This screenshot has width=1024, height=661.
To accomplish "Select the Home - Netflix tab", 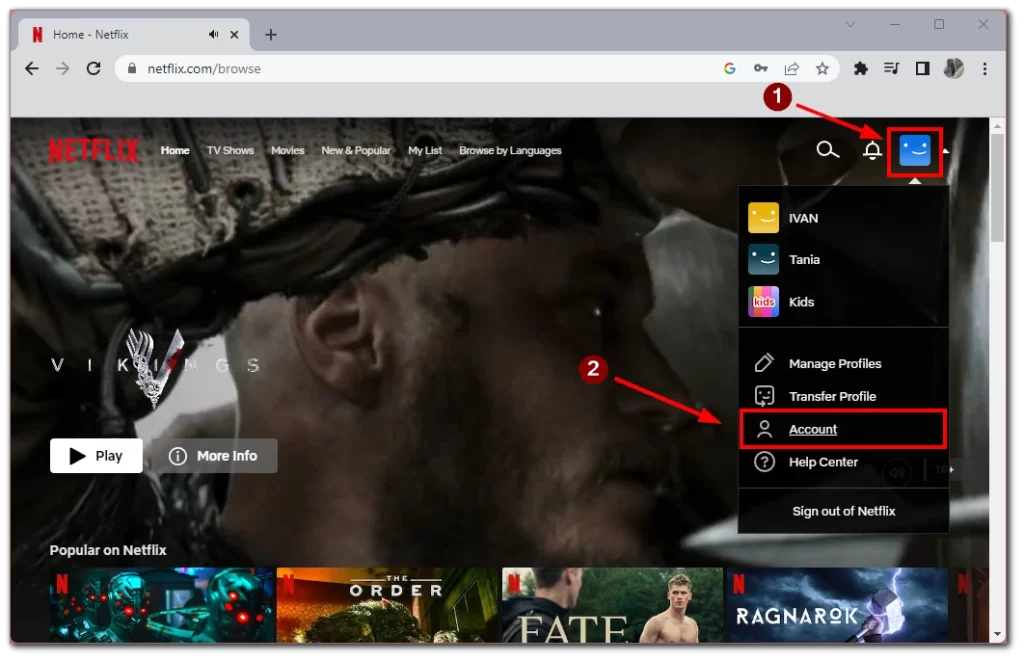I will tap(133, 35).
